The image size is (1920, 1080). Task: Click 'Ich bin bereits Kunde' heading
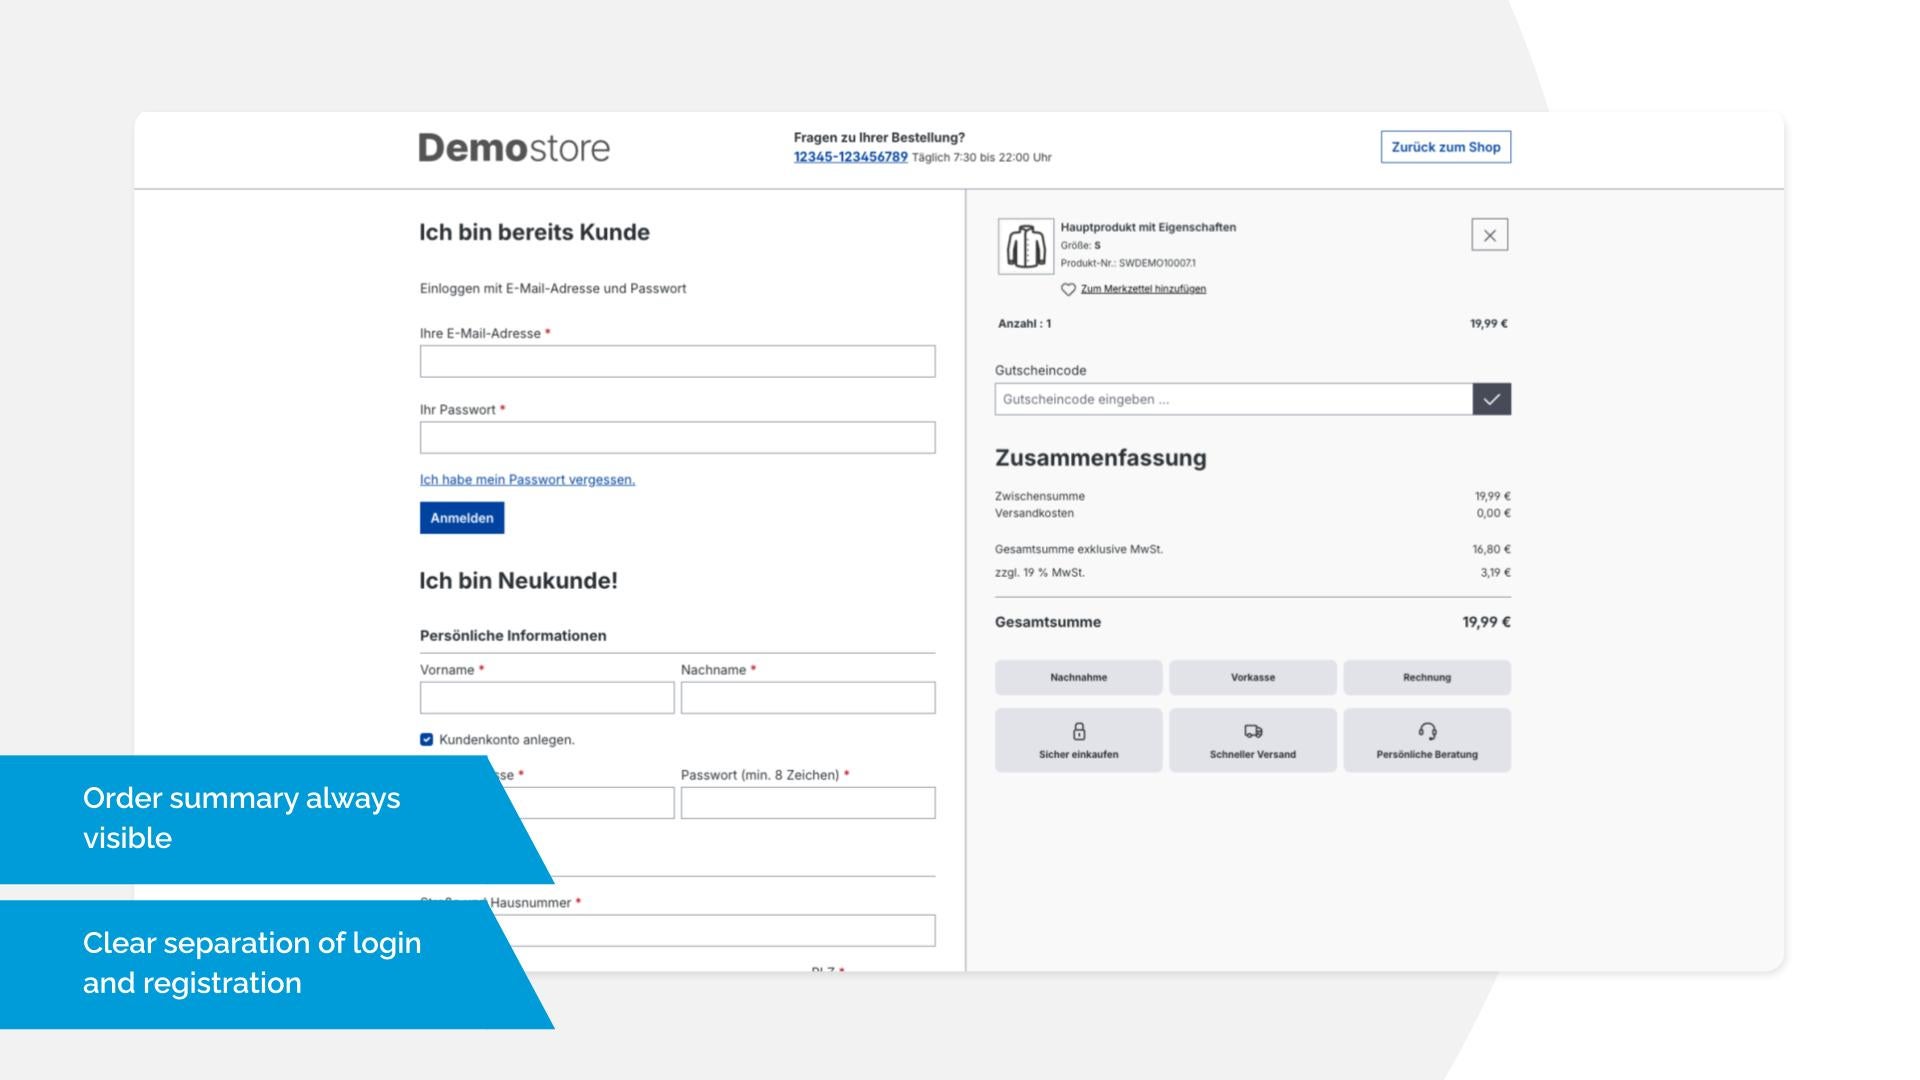click(x=535, y=232)
